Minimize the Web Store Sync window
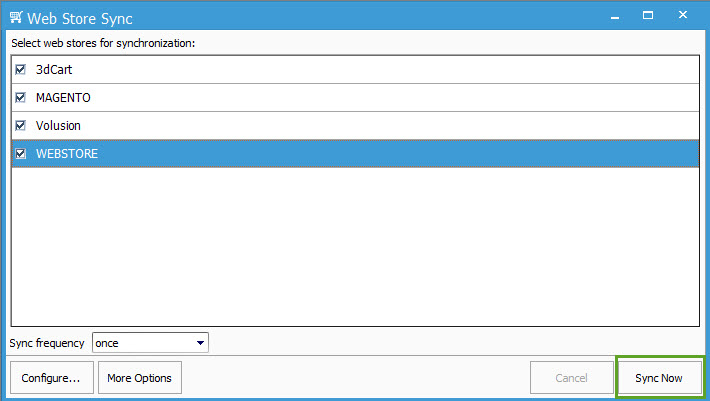The image size is (710, 401). click(x=614, y=16)
